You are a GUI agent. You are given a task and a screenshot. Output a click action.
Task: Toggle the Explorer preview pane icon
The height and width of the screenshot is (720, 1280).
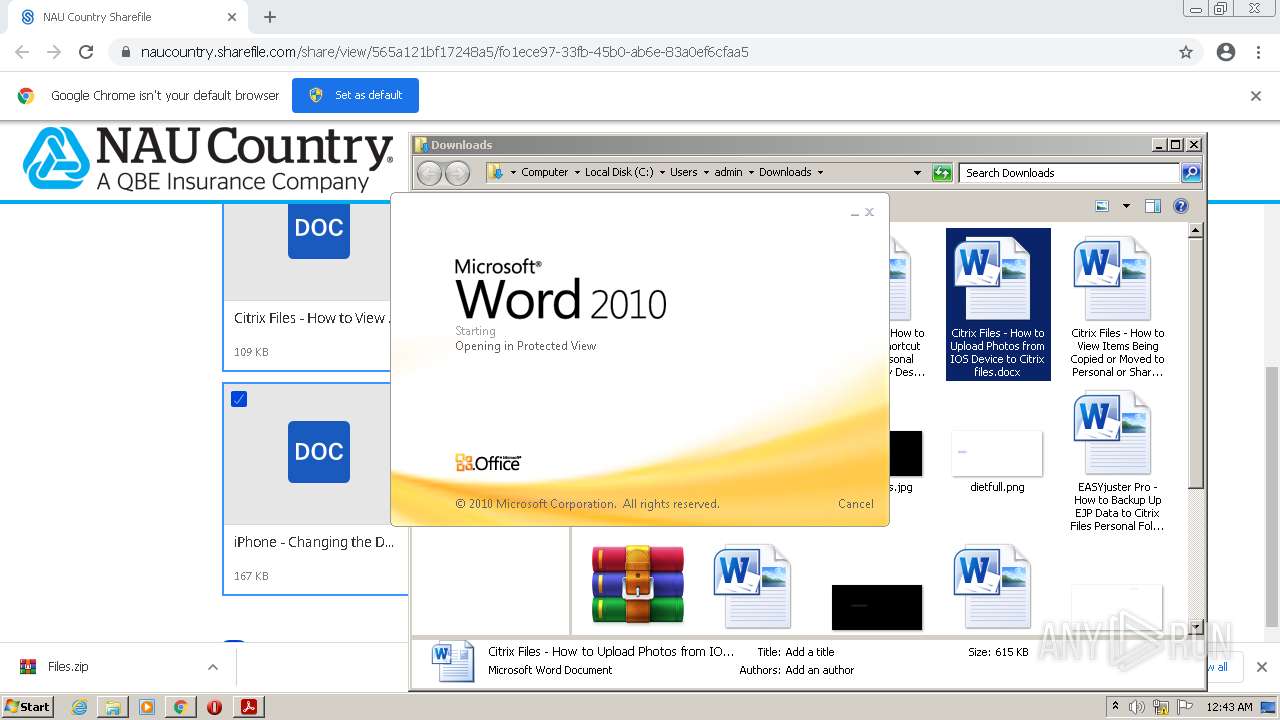click(x=1152, y=206)
